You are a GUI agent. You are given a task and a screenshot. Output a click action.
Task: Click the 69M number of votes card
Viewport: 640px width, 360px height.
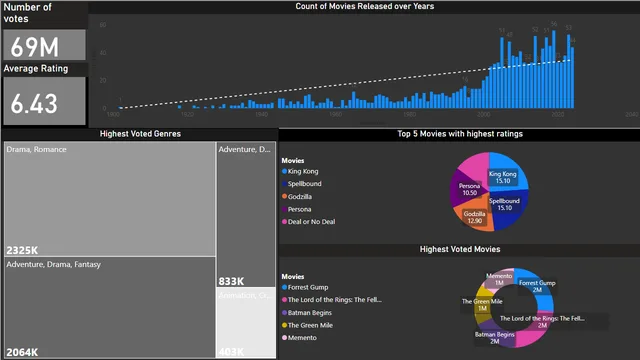tap(44, 45)
